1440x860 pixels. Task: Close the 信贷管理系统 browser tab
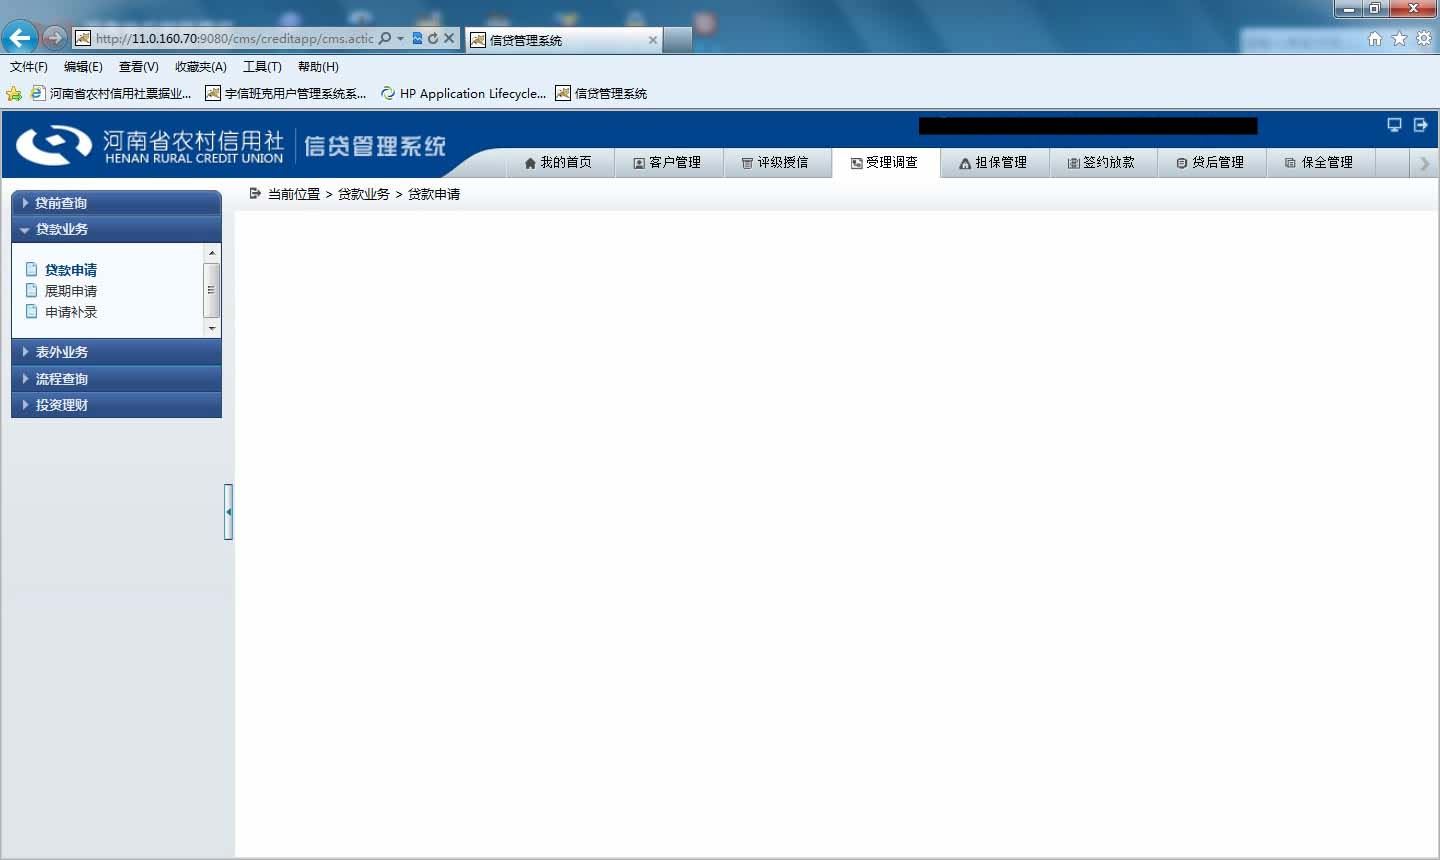point(653,40)
